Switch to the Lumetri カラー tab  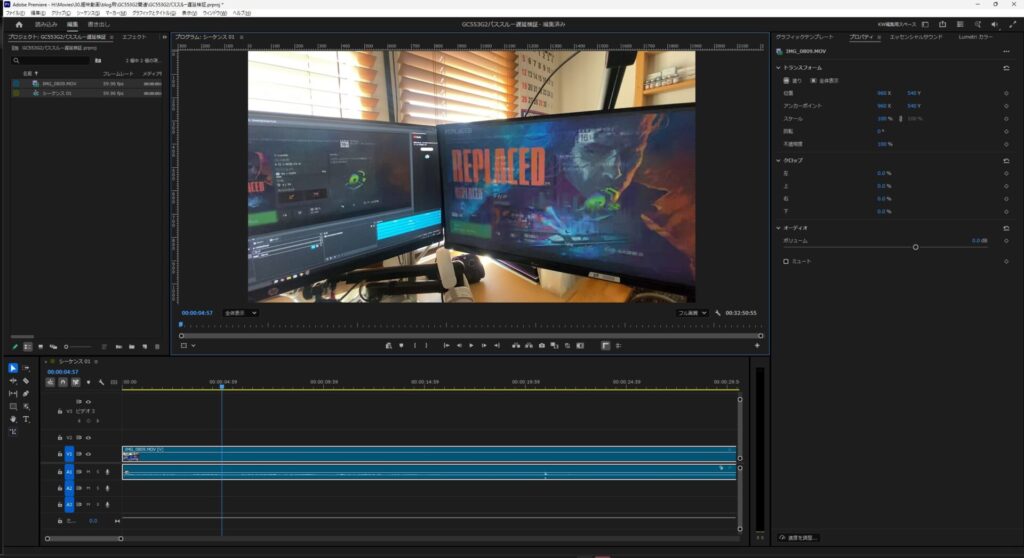pyautogui.click(x=975, y=36)
